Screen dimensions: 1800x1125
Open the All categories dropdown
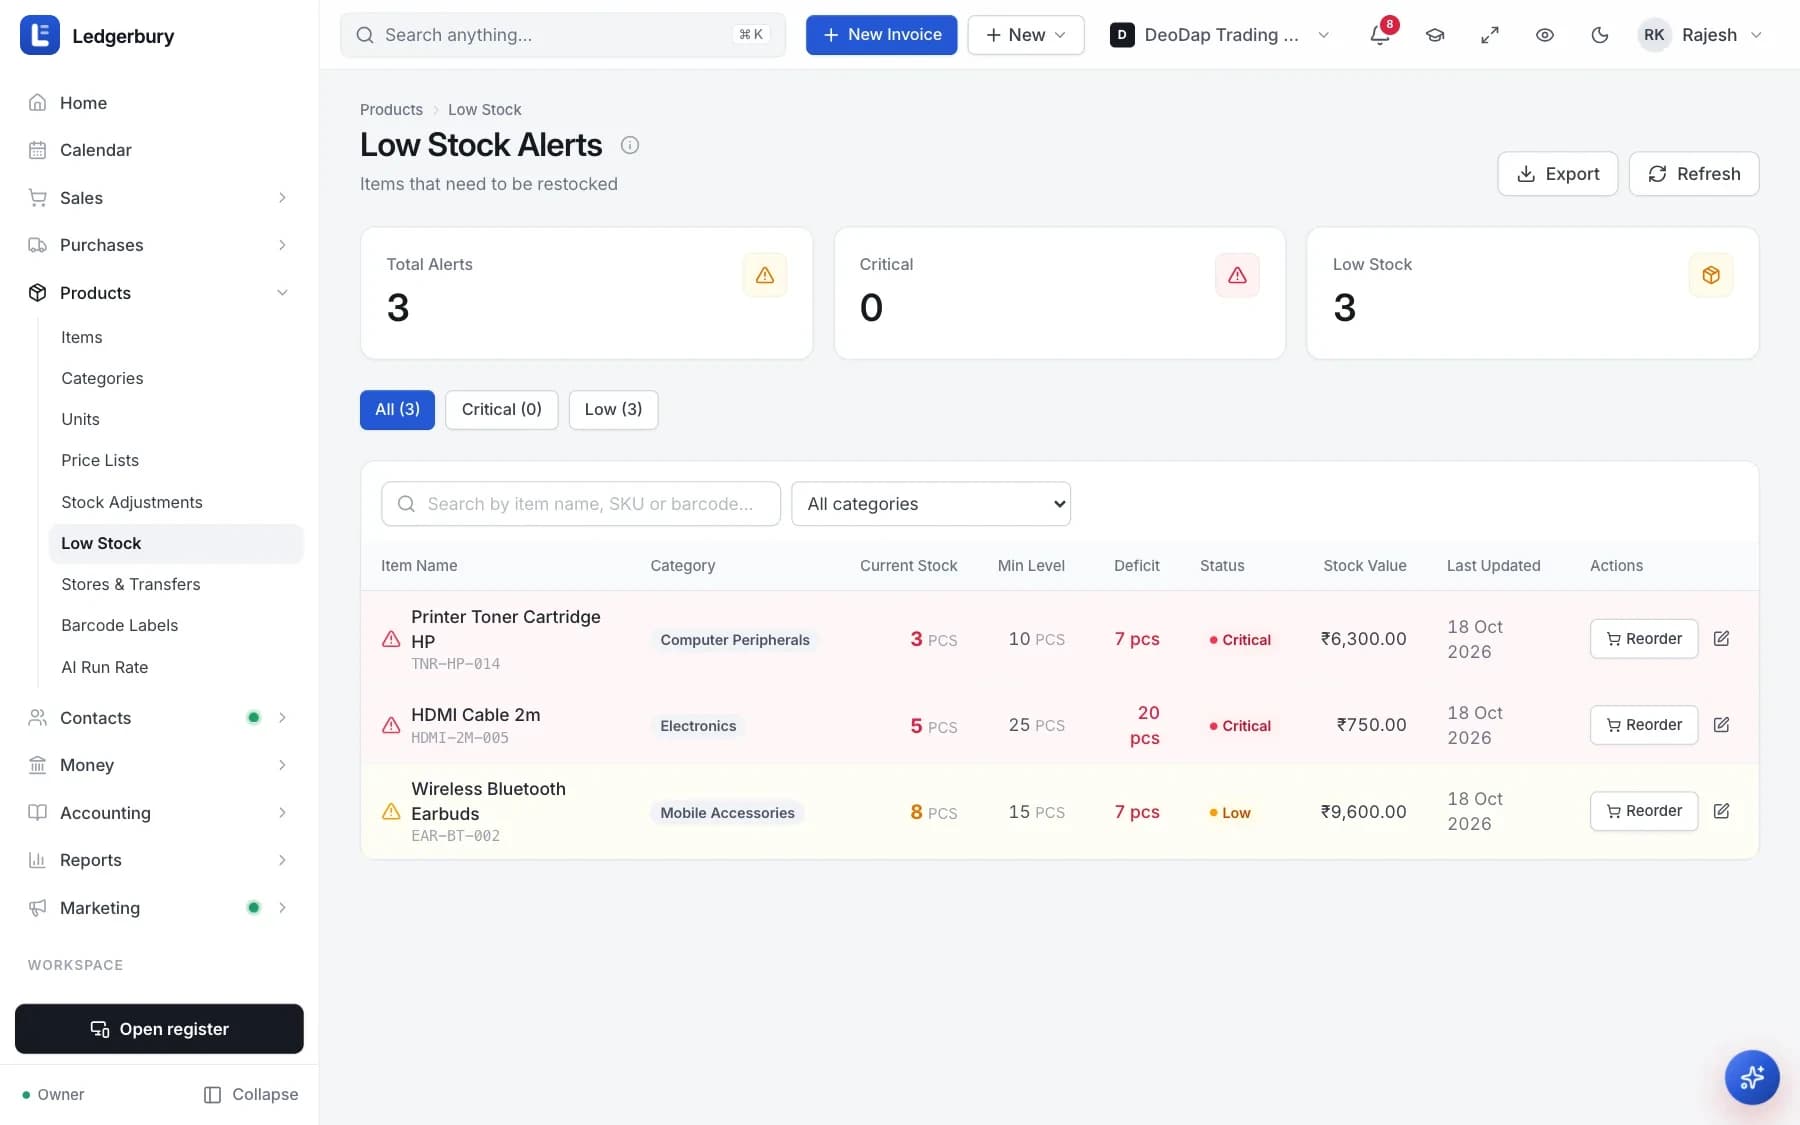[931, 504]
